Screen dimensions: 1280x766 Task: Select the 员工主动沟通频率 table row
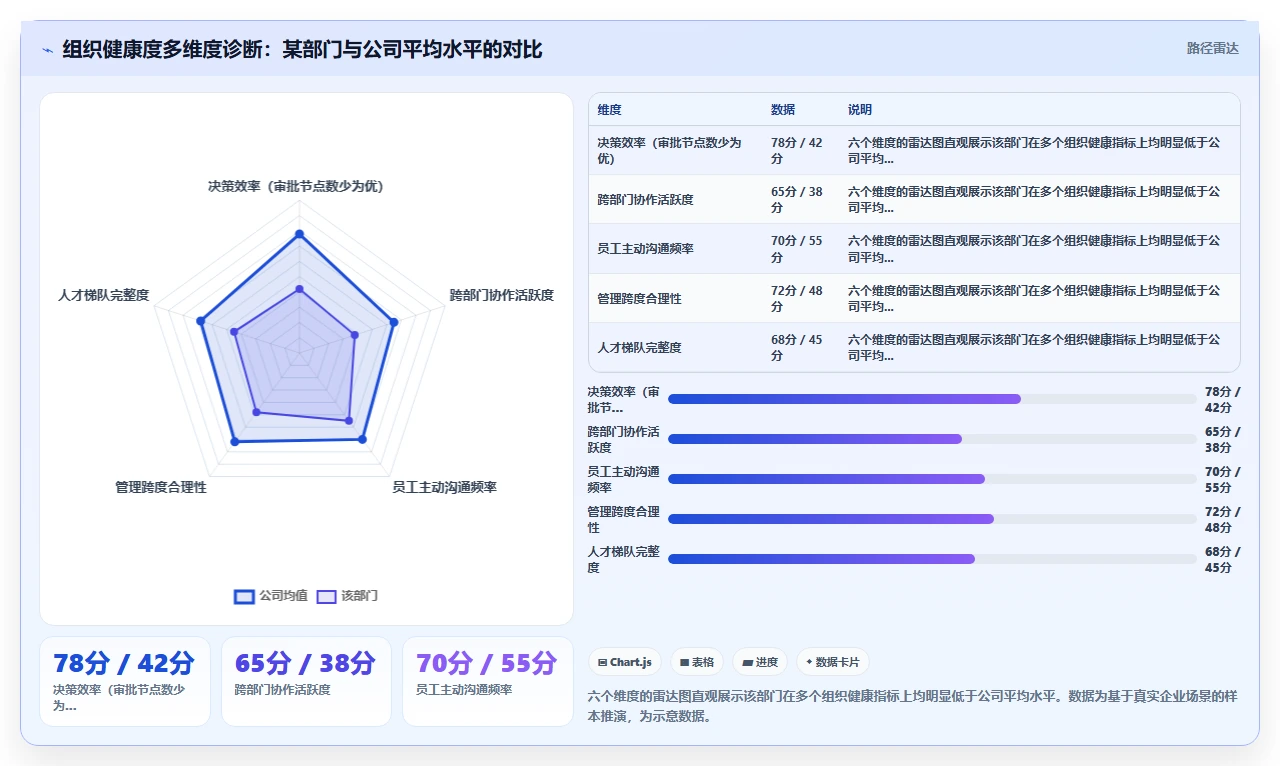coord(914,249)
